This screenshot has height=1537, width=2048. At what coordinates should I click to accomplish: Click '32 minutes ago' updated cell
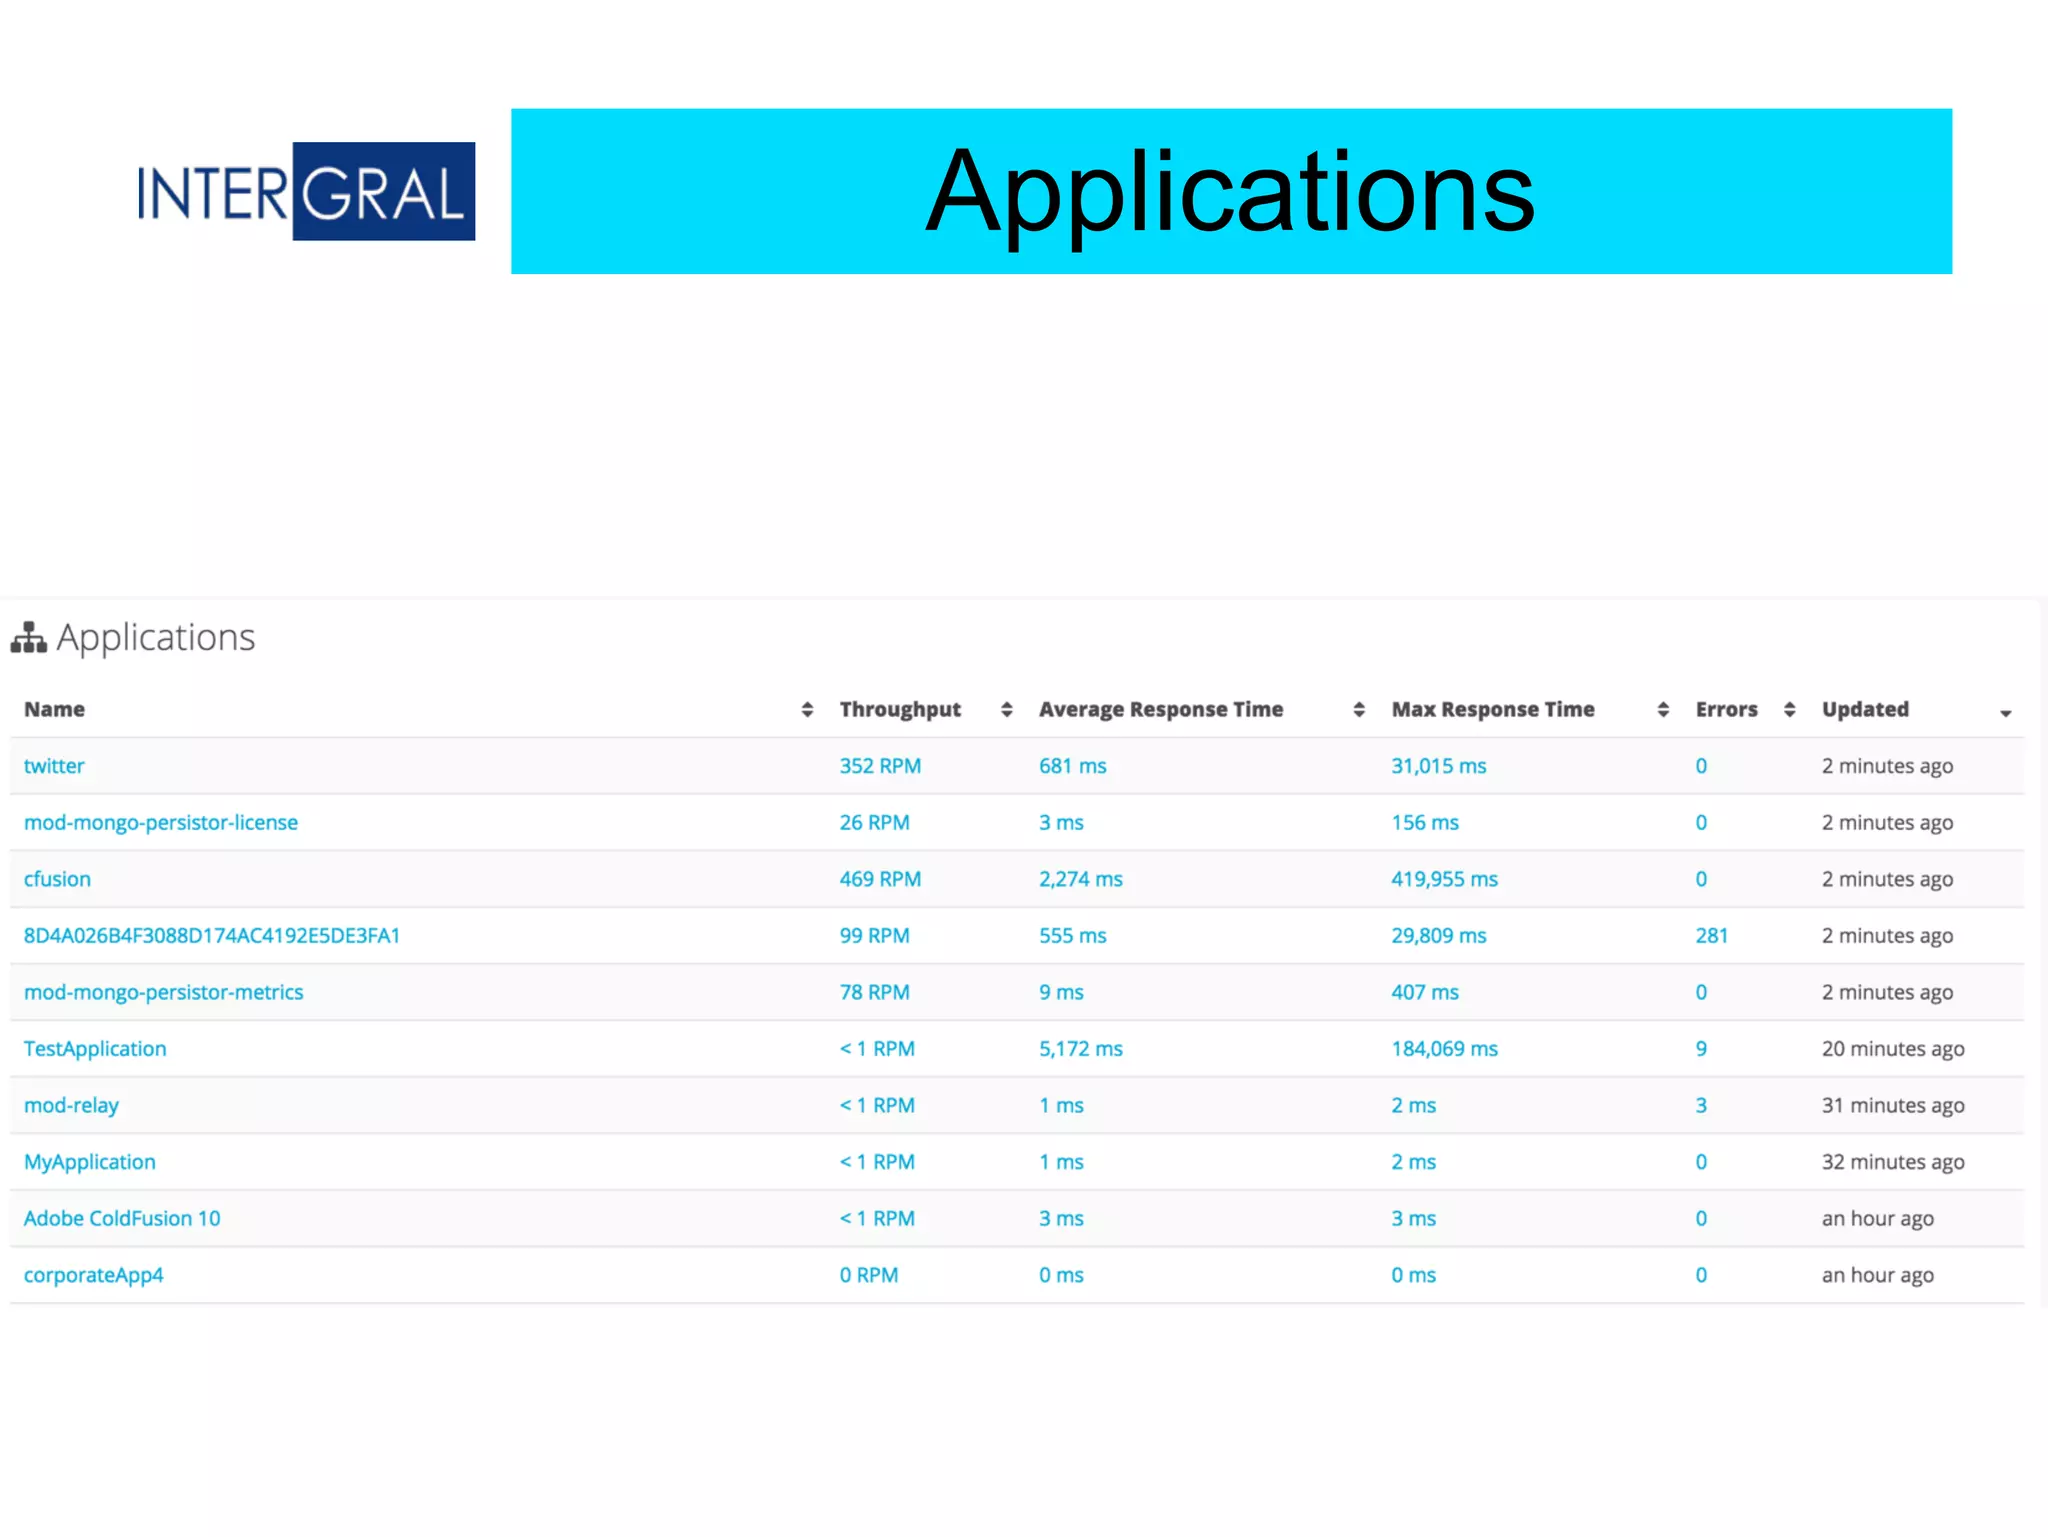coord(1892,1162)
